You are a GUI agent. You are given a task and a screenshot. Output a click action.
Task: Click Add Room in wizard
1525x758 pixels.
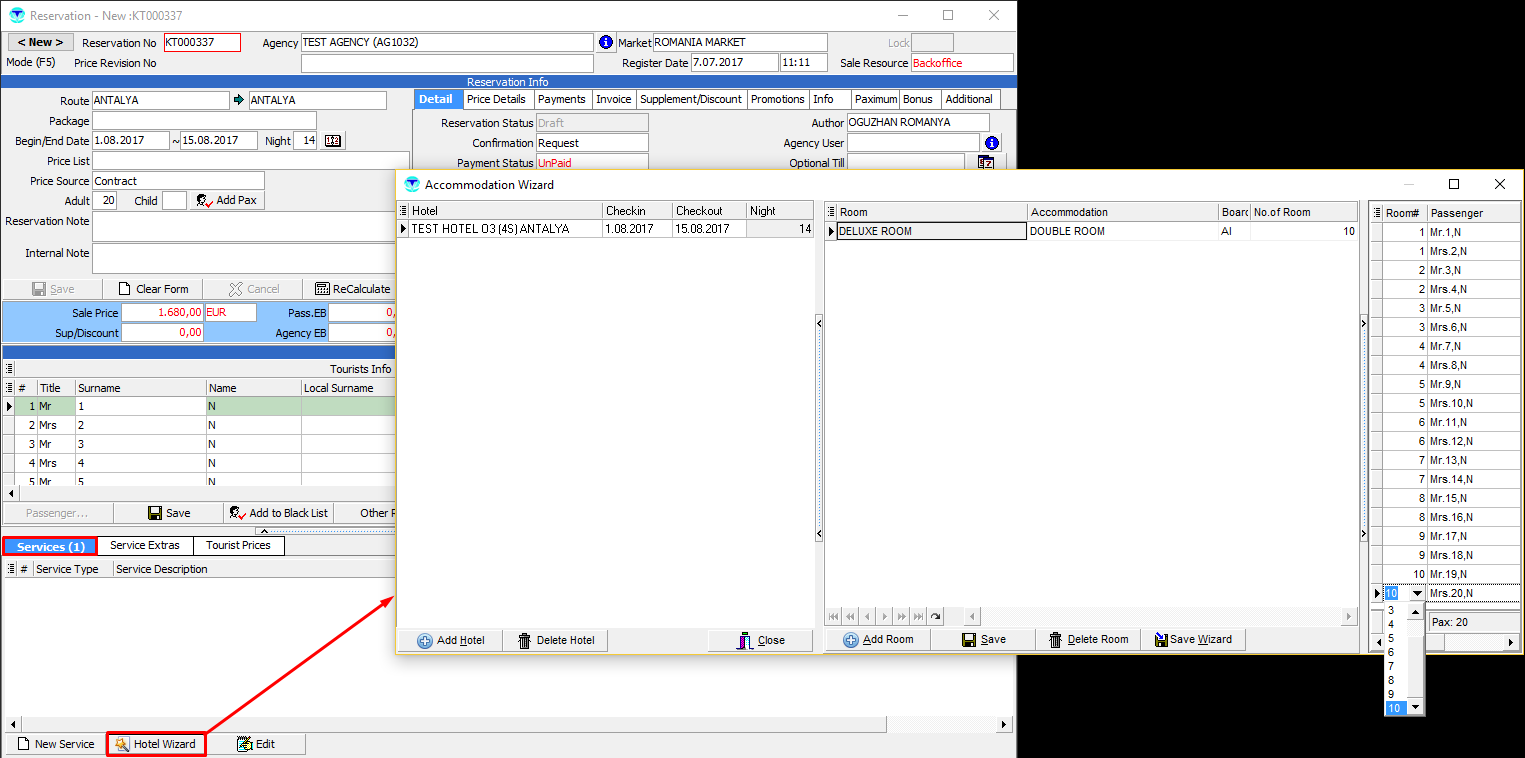877,639
